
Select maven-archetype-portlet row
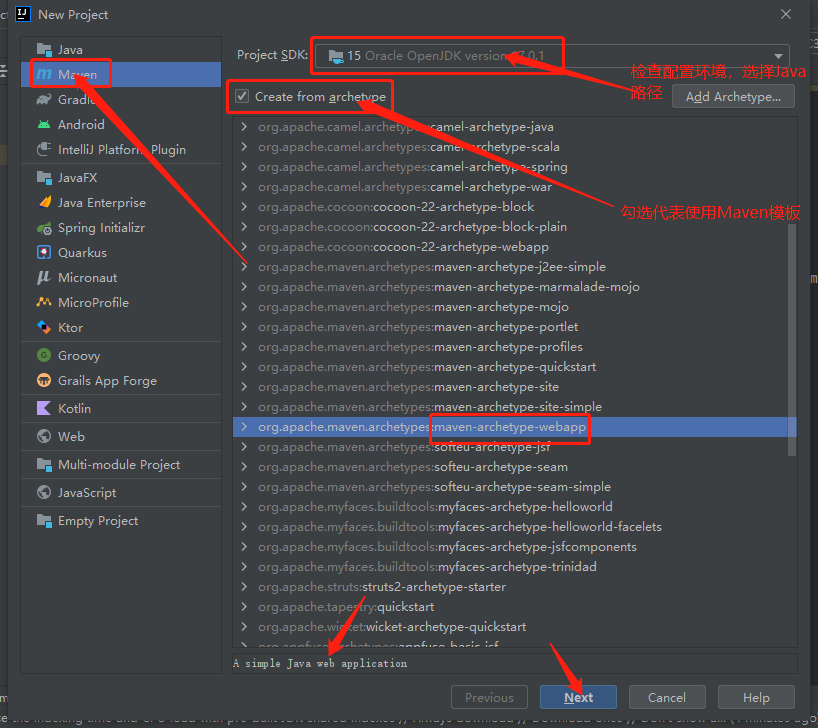pos(514,327)
